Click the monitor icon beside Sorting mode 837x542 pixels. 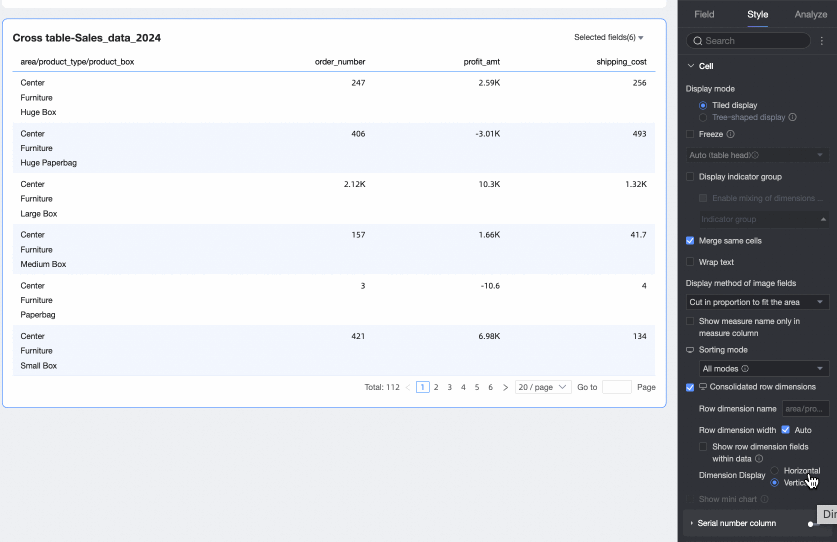click(x=690, y=350)
